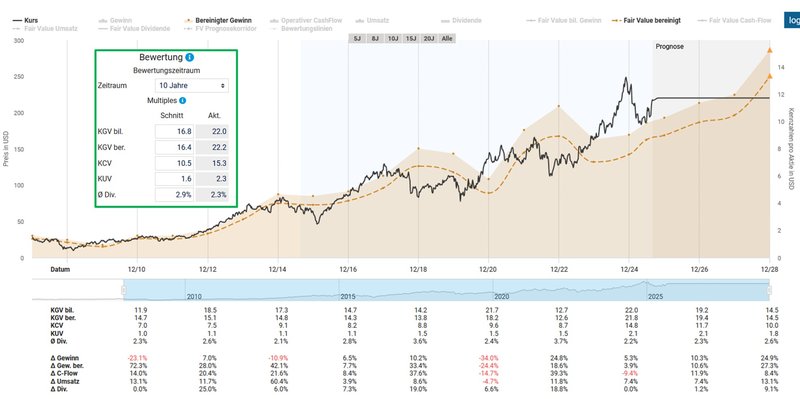Toggle Fair Value bereinigt legend line

(x=647, y=20)
